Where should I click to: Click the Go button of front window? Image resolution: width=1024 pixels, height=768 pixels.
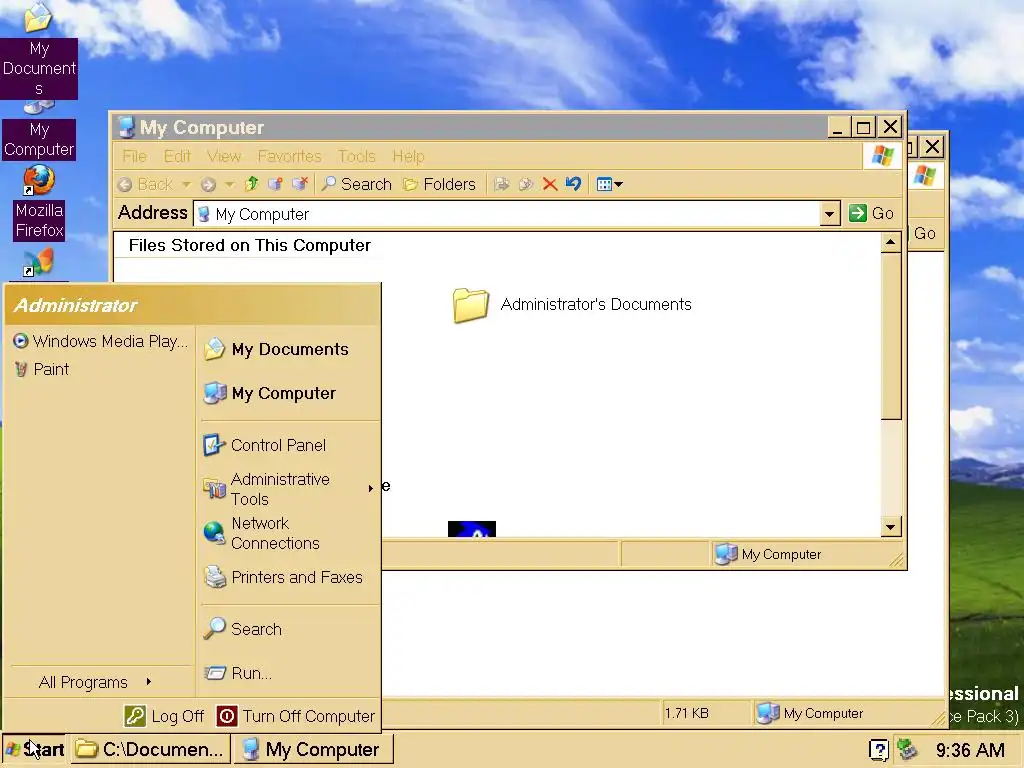[x=871, y=213]
